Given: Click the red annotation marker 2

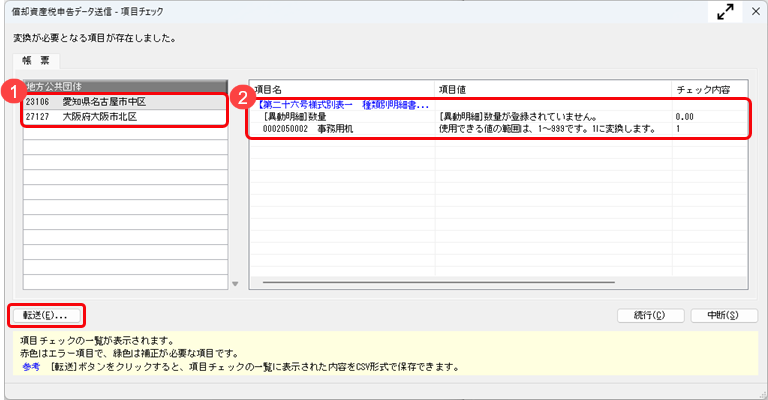Looking at the screenshot, I should [241, 97].
